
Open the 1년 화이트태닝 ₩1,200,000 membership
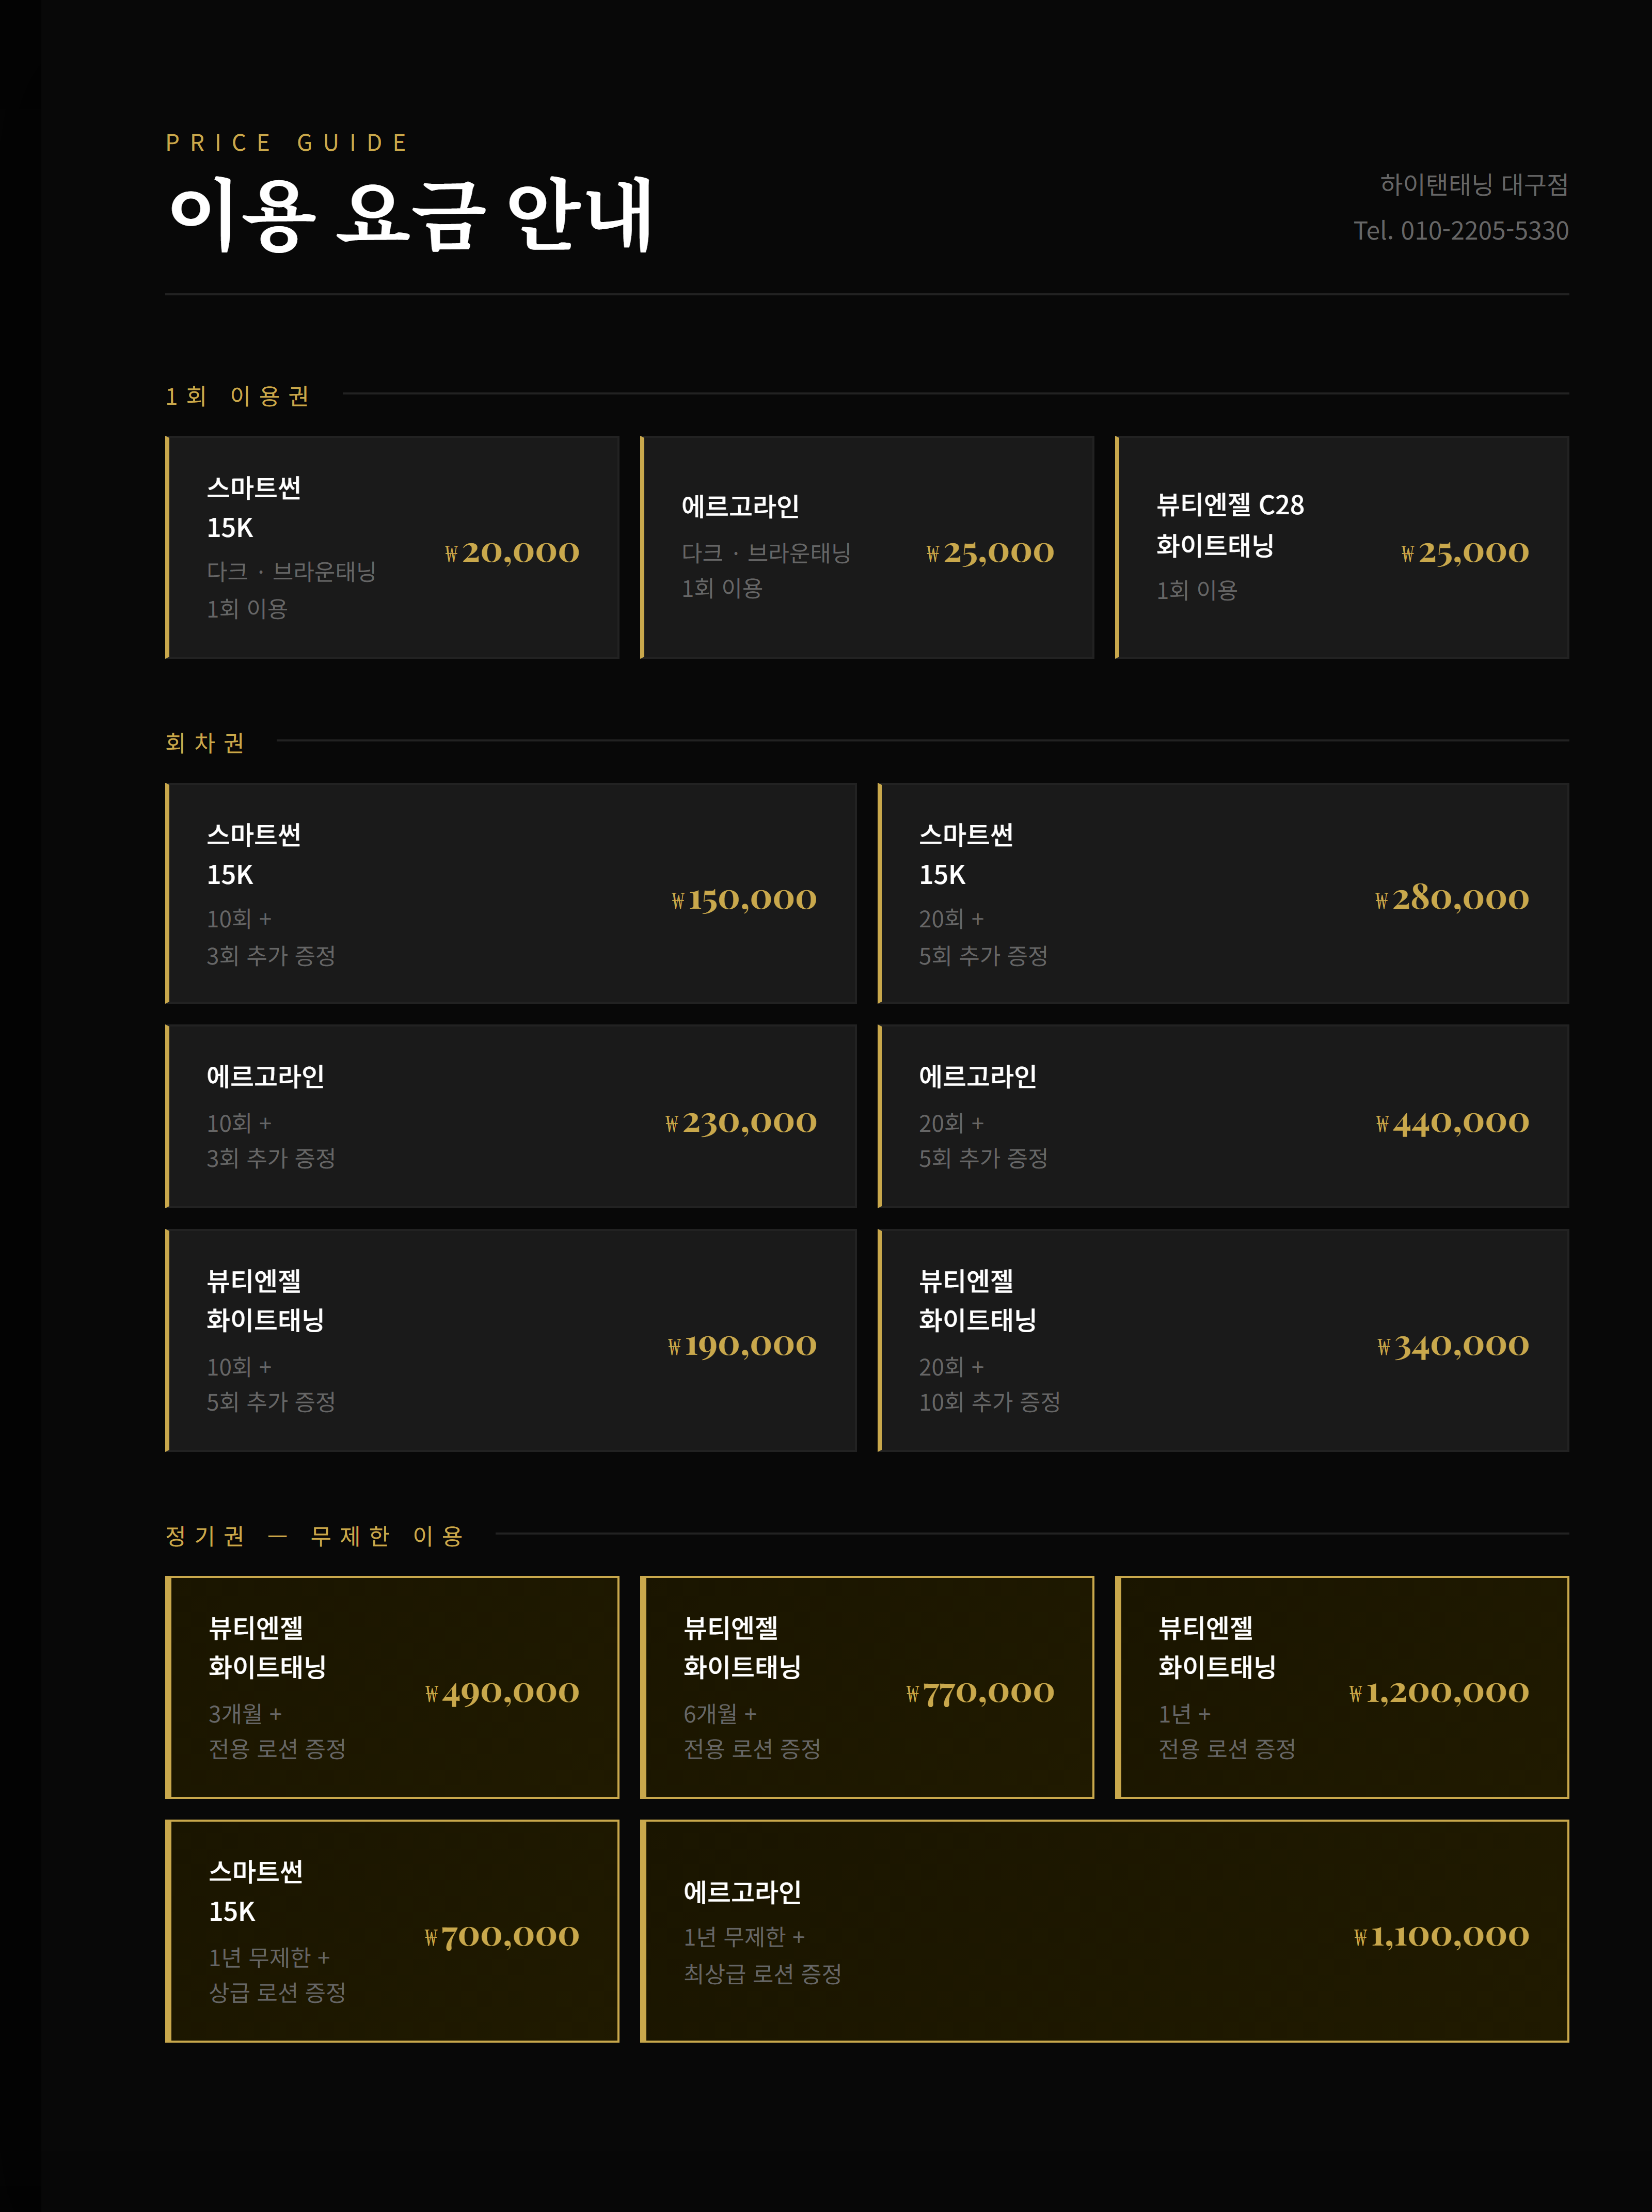(1342, 1687)
